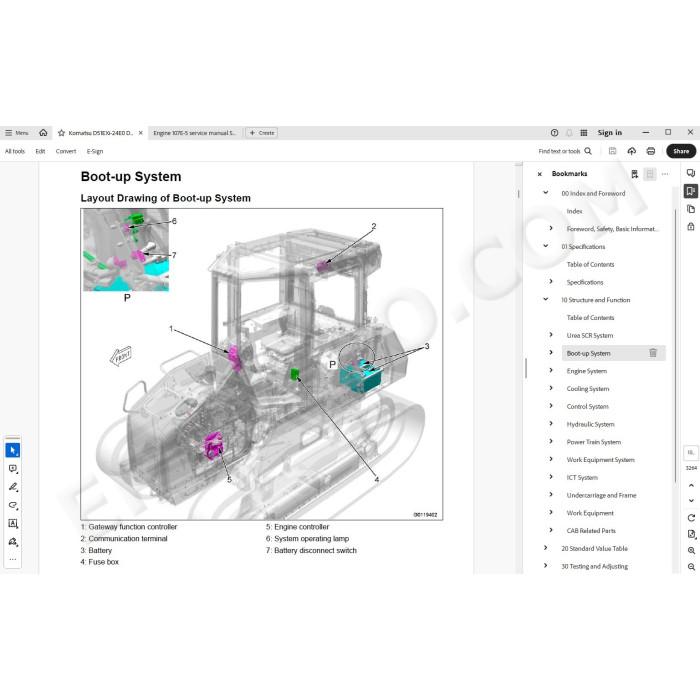The height and width of the screenshot is (700, 700).
Task: Open the Convert menu
Action: [x=66, y=151]
